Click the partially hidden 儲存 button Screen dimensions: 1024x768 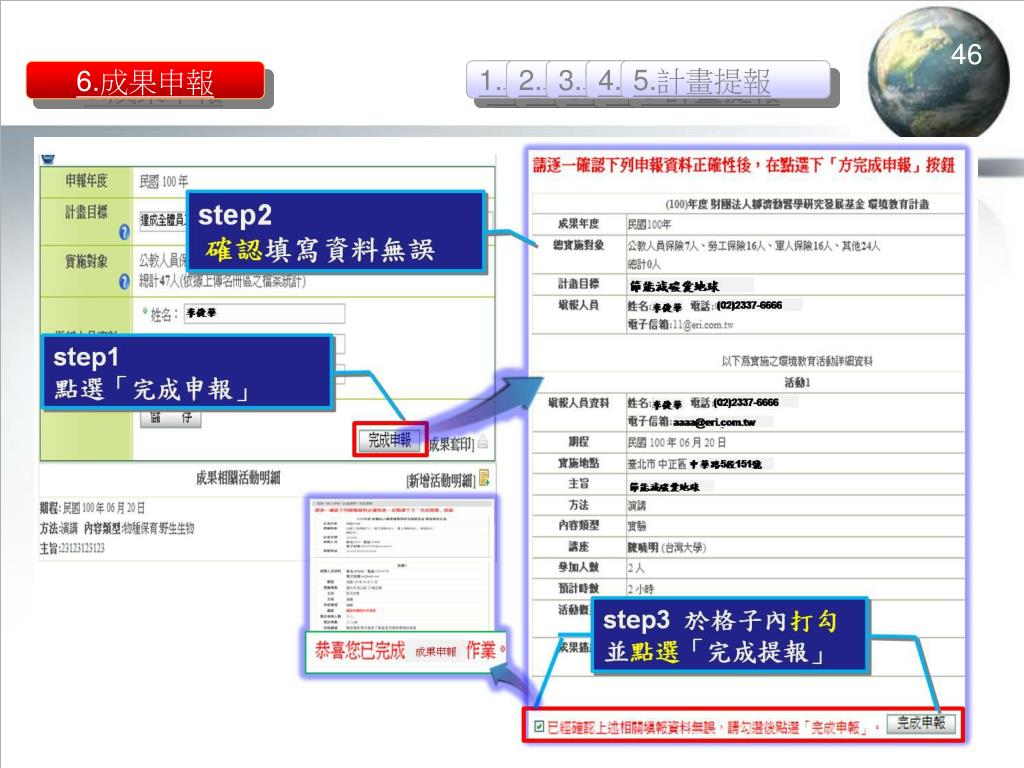point(171,418)
